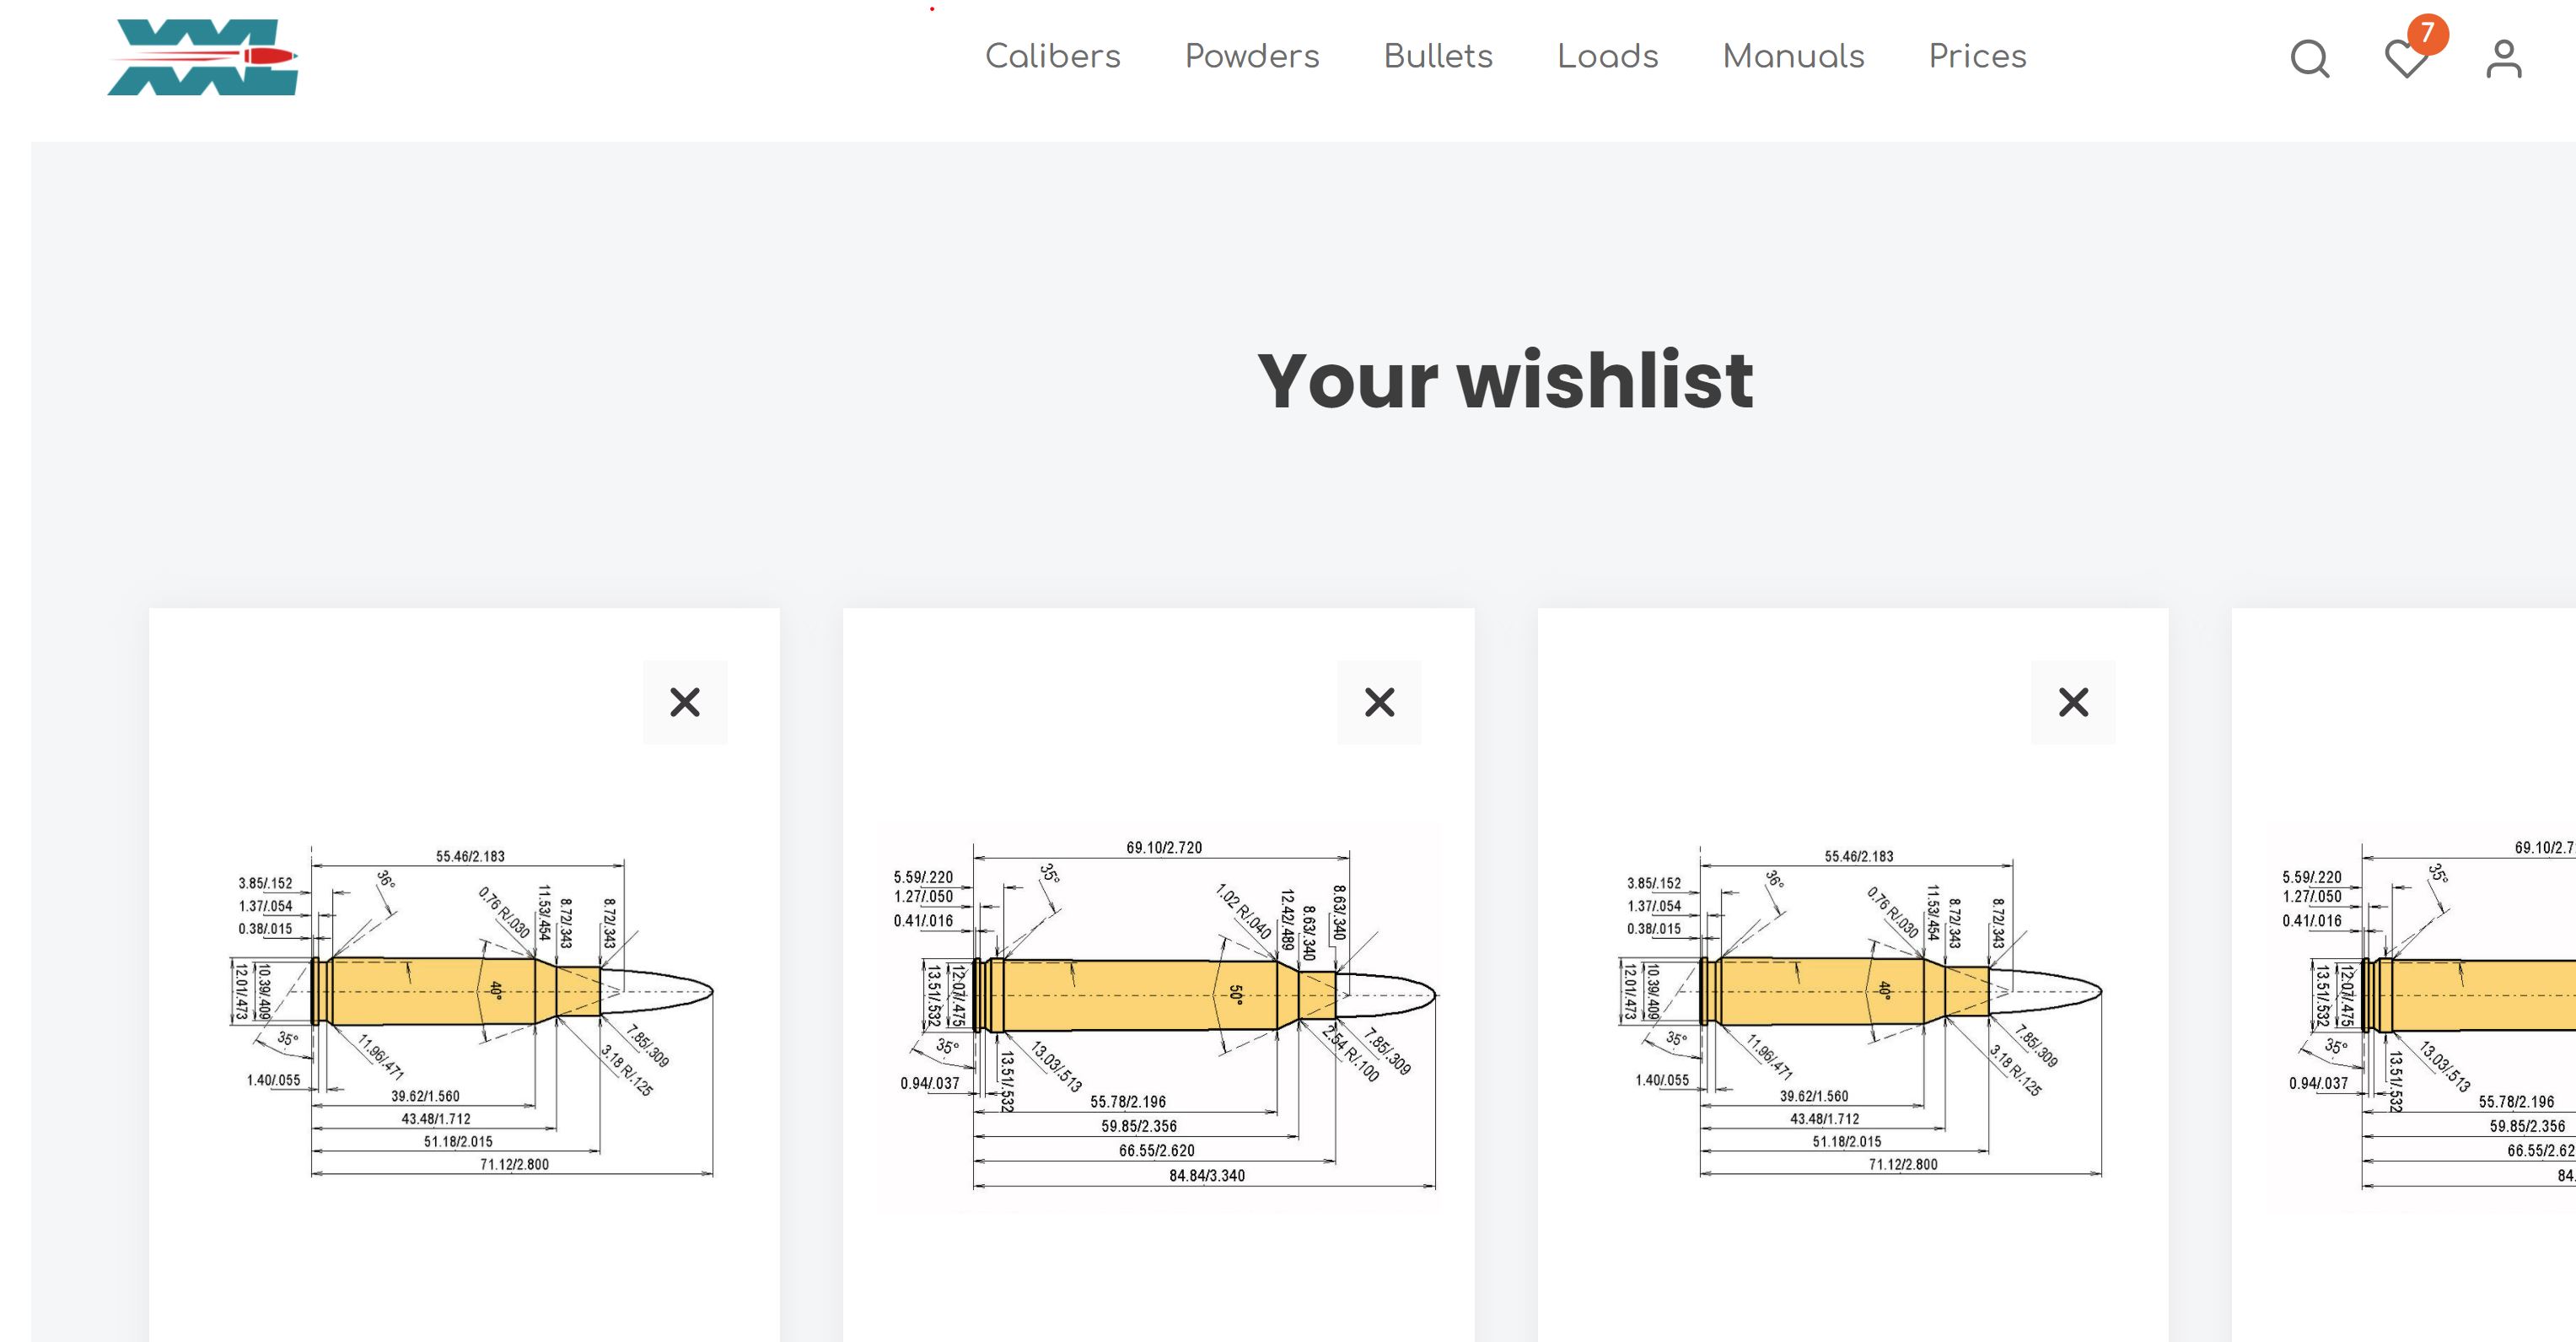
Task: Remove second wishlist card with X button
Action: point(1379,702)
